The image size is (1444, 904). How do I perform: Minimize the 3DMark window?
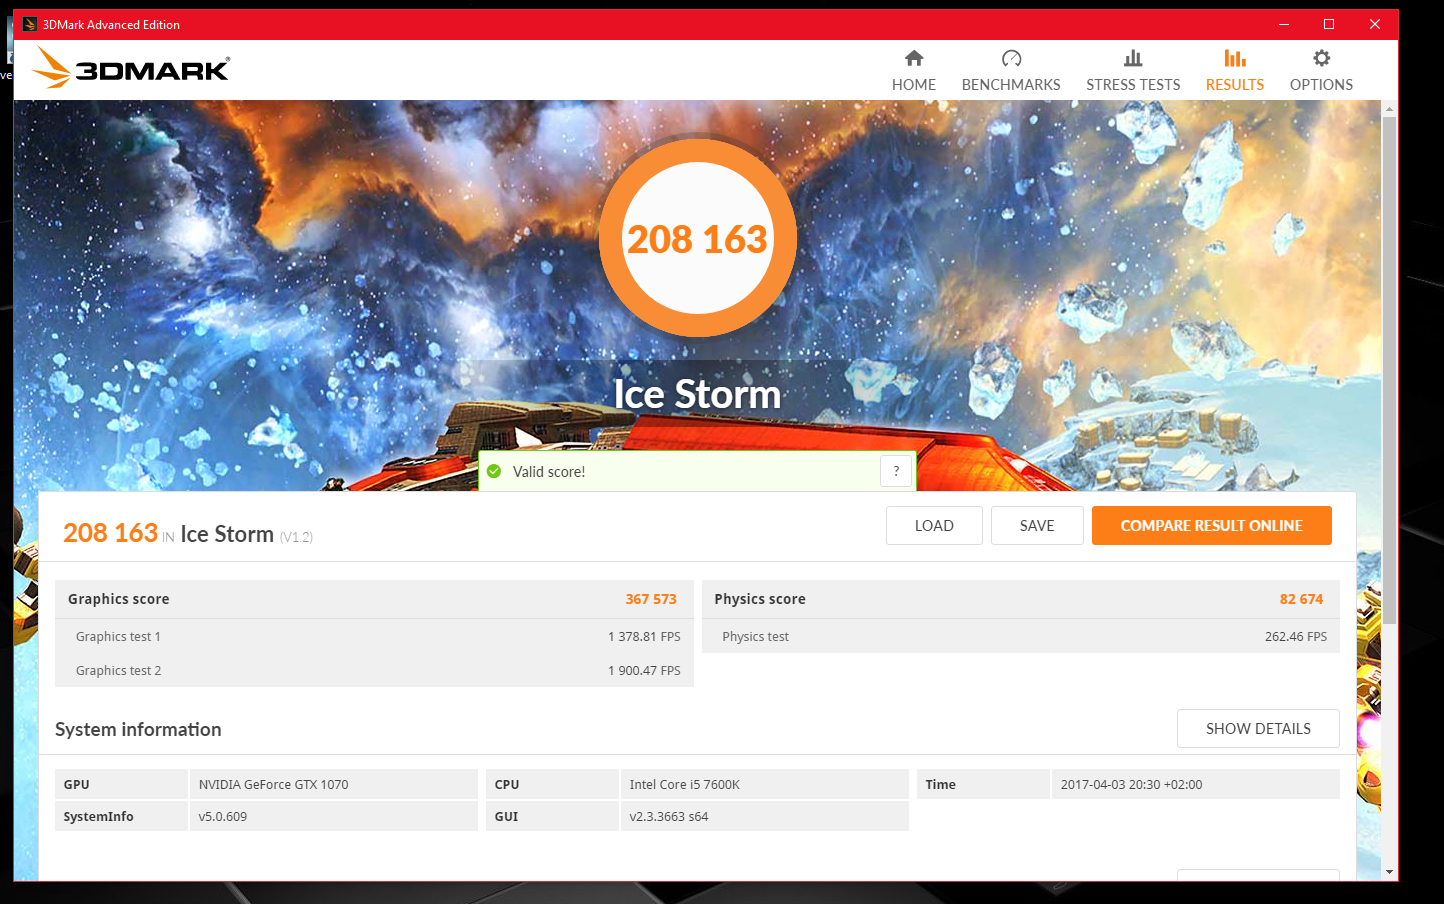coord(1284,24)
